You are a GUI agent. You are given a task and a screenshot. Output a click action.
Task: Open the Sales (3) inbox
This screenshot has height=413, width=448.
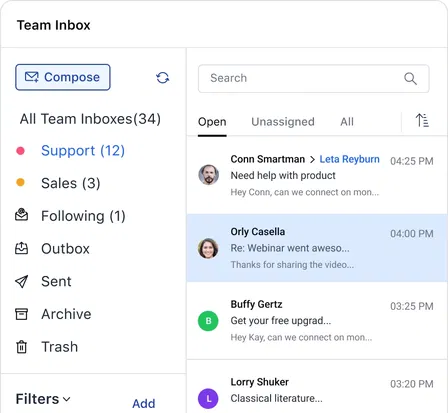(x=70, y=183)
